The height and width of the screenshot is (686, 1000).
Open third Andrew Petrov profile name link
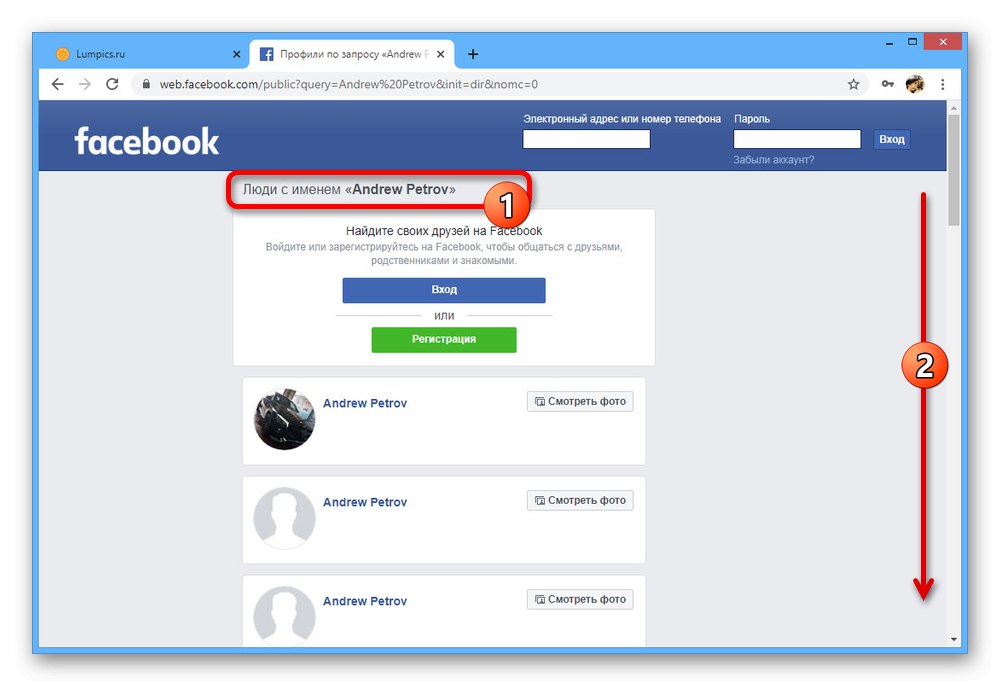click(x=365, y=601)
